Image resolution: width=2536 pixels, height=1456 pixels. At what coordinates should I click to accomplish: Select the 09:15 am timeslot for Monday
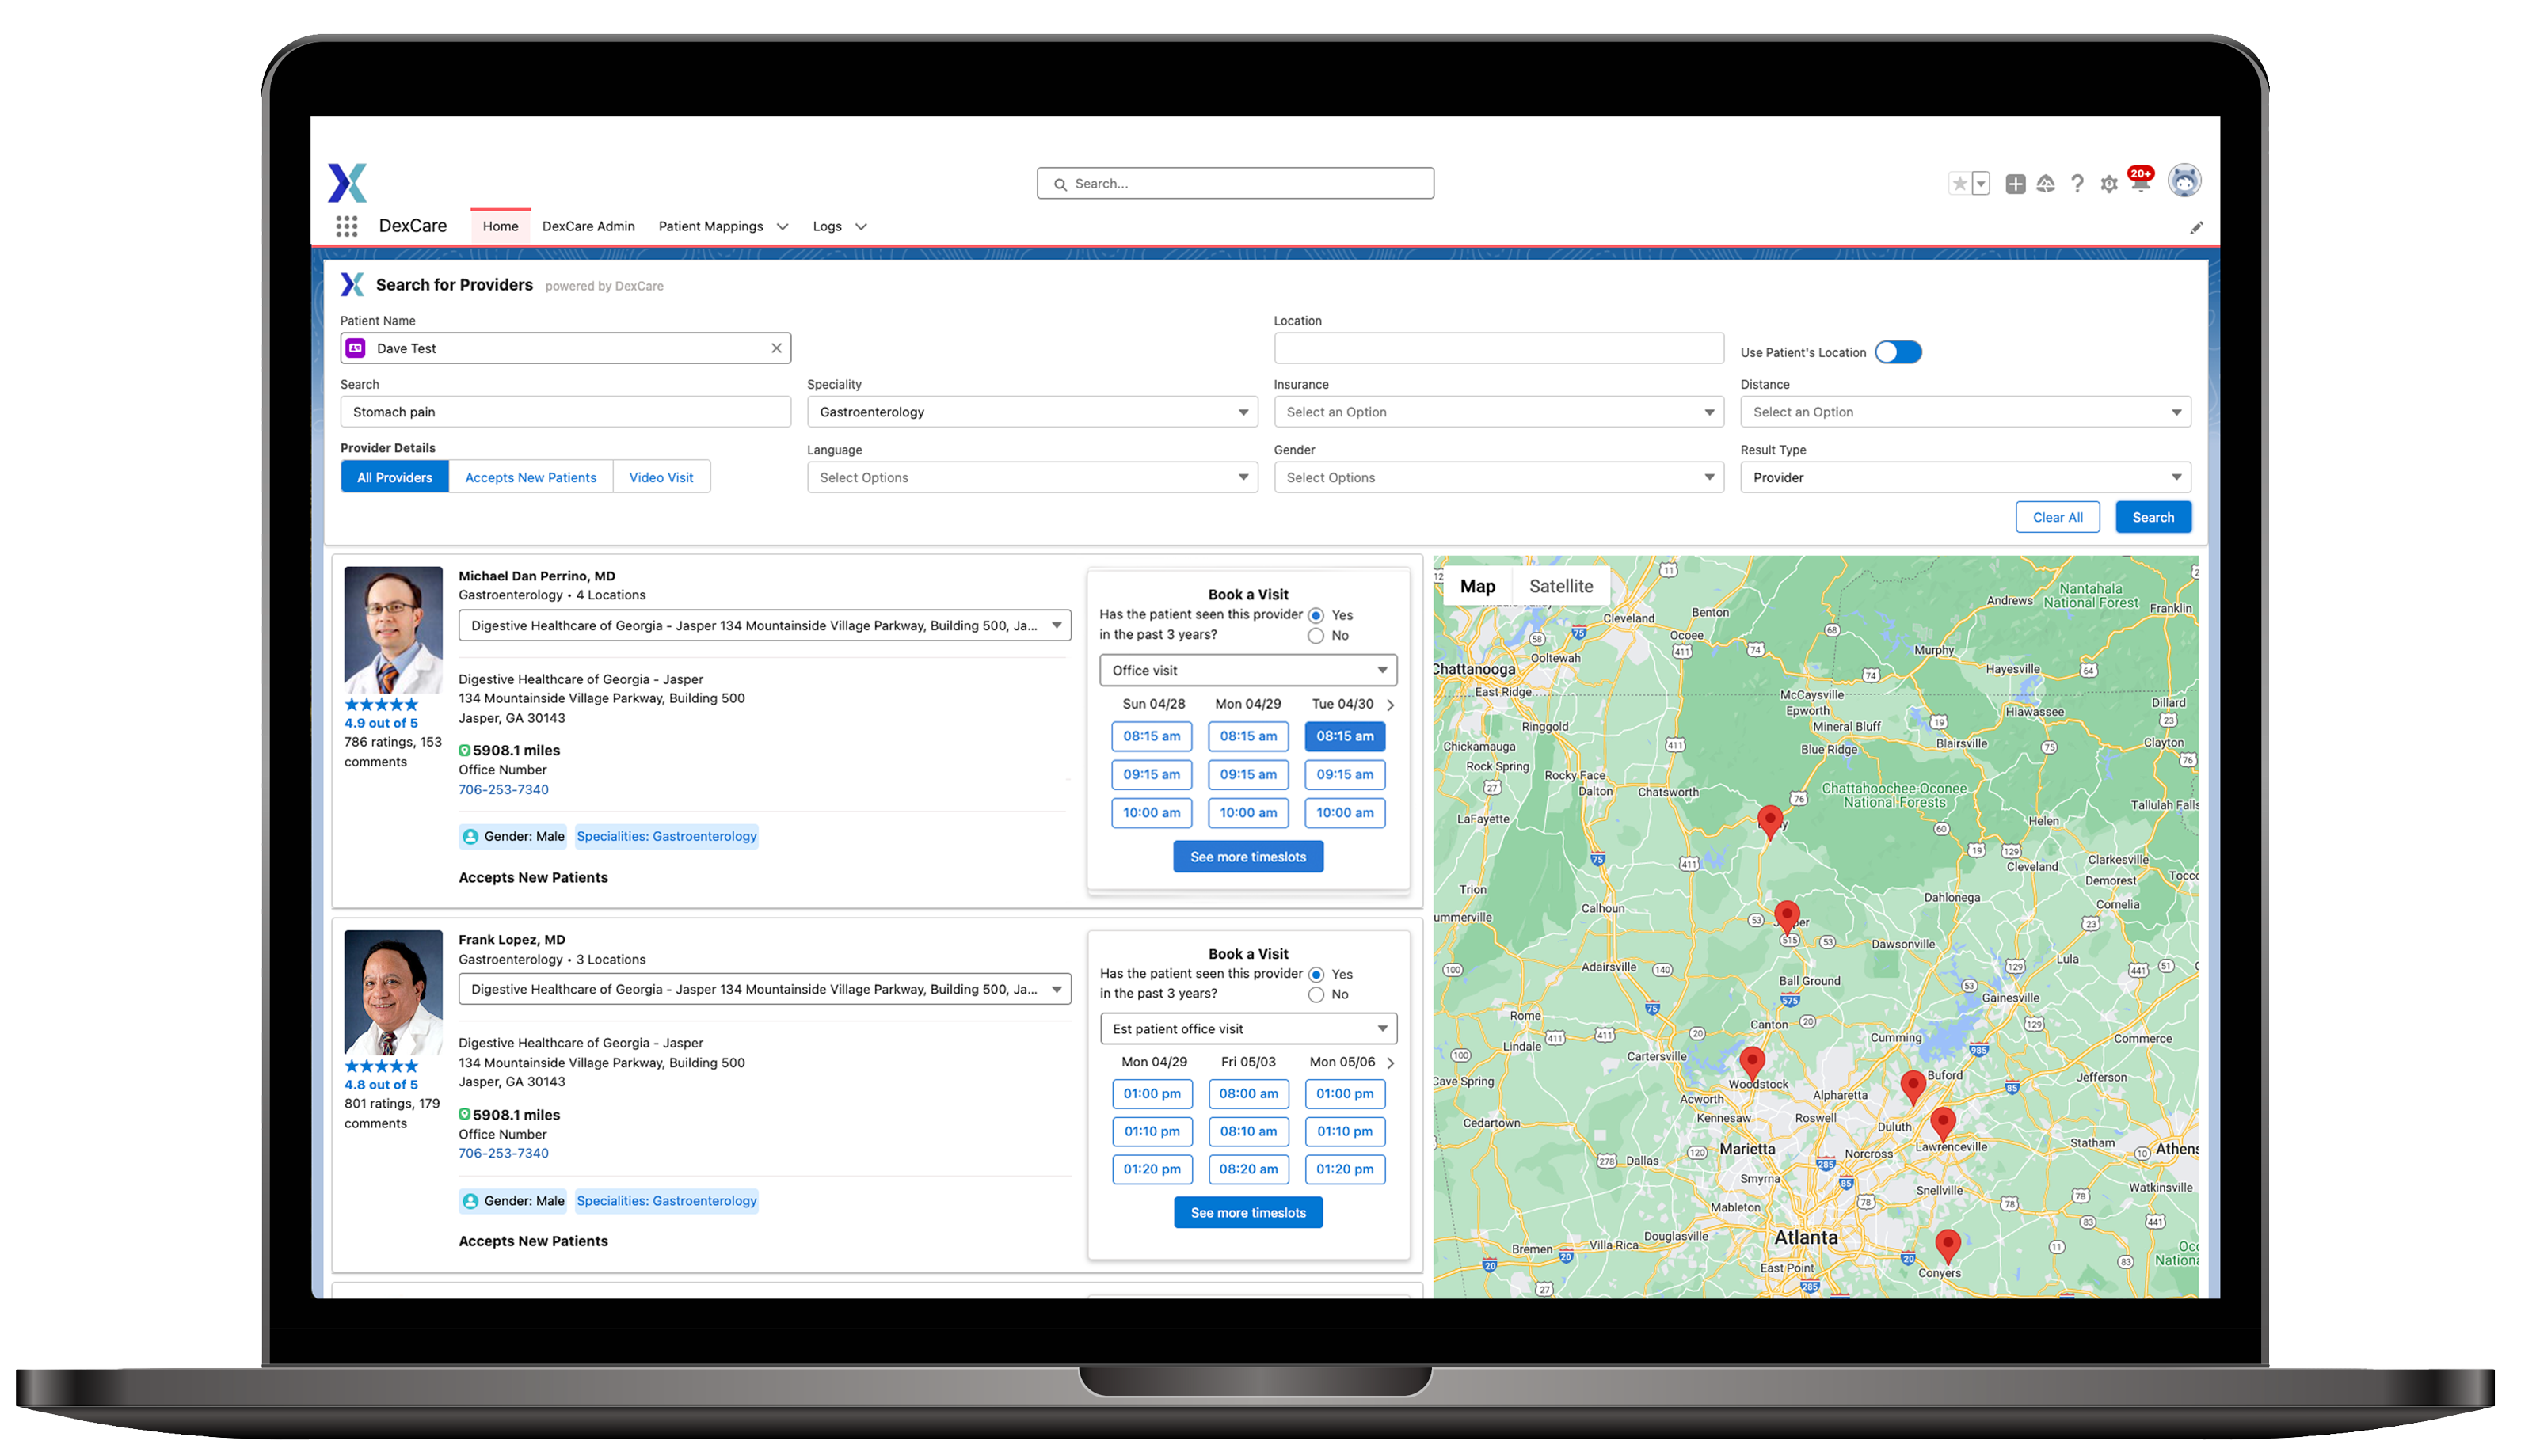click(1248, 774)
